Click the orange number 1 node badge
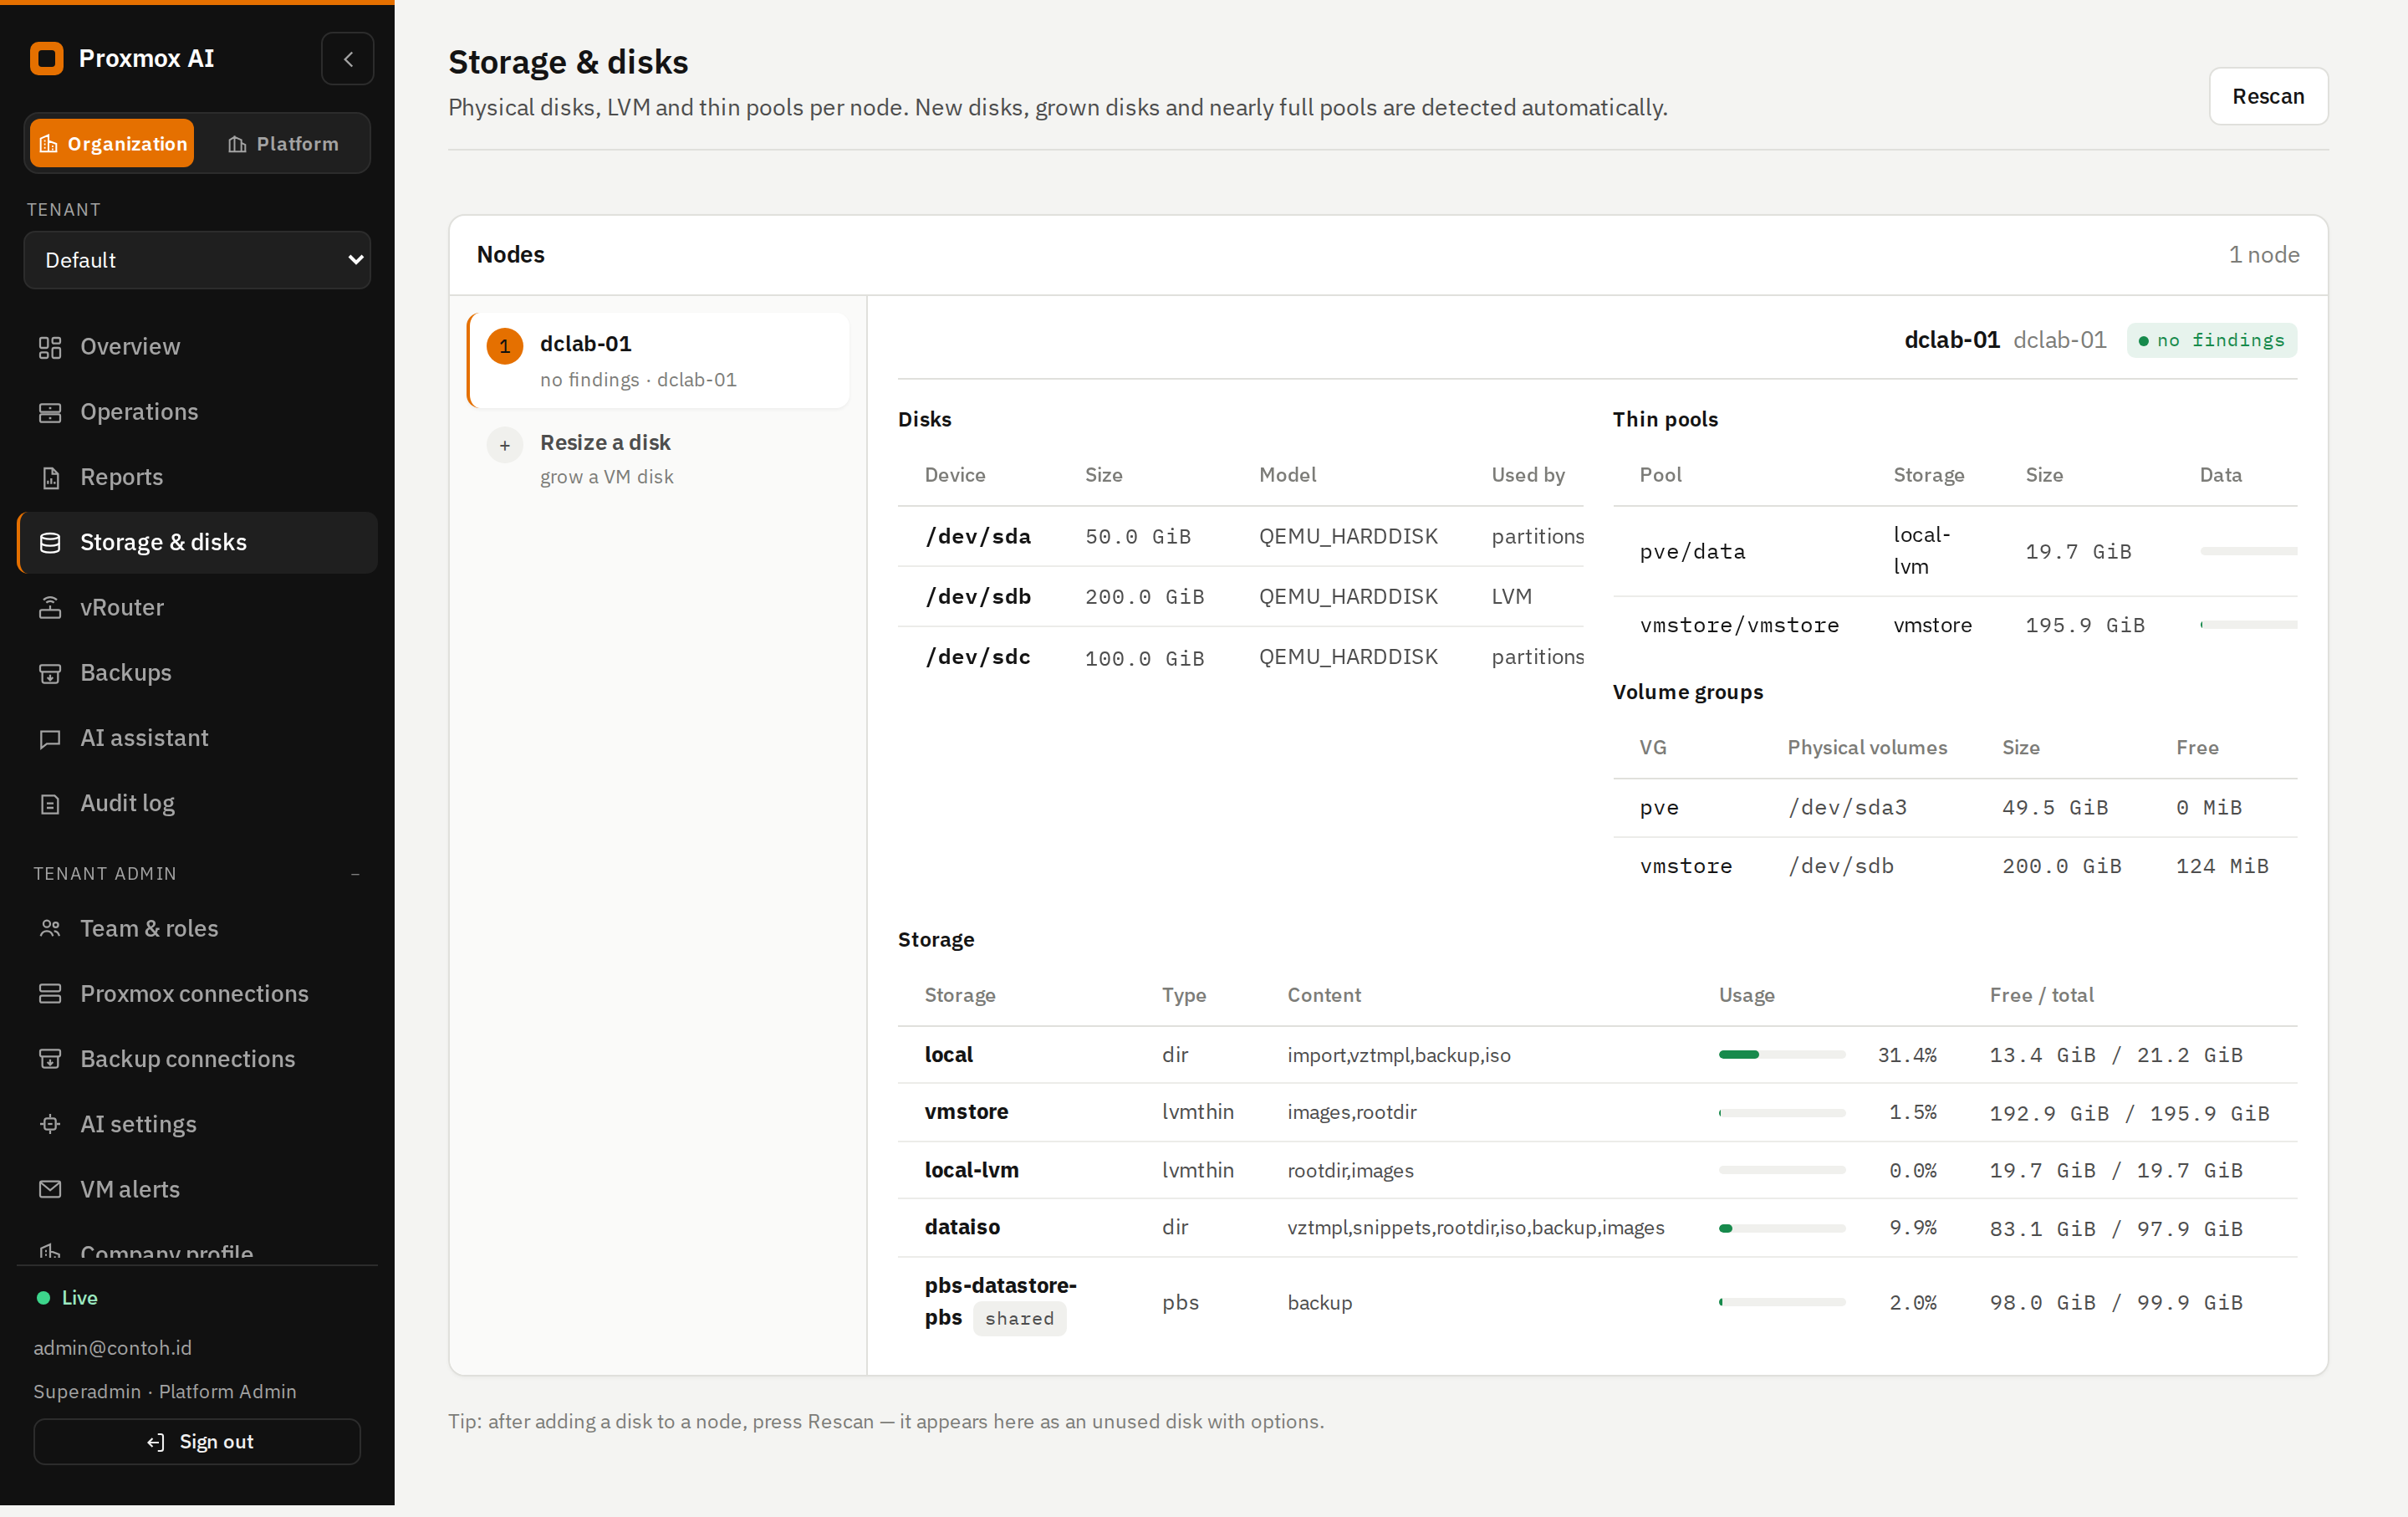 (x=505, y=346)
